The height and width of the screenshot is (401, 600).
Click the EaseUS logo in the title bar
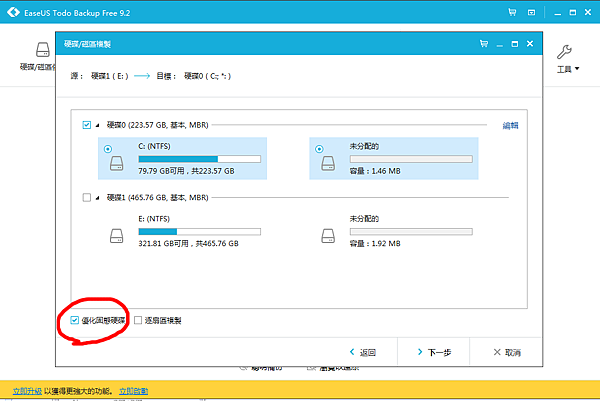pyautogui.click(x=13, y=12)
